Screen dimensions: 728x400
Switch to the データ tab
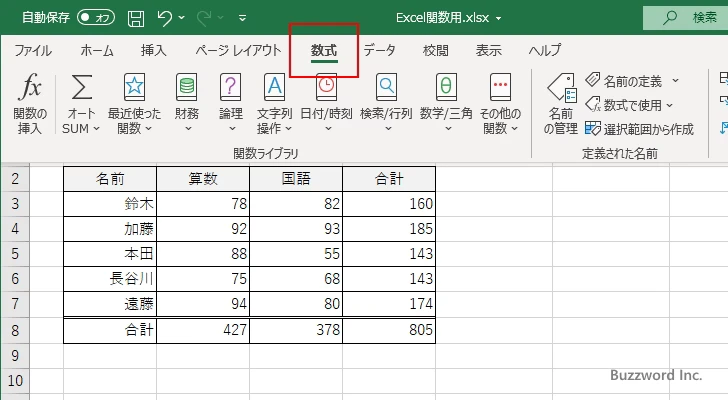(x=379, y=50)
